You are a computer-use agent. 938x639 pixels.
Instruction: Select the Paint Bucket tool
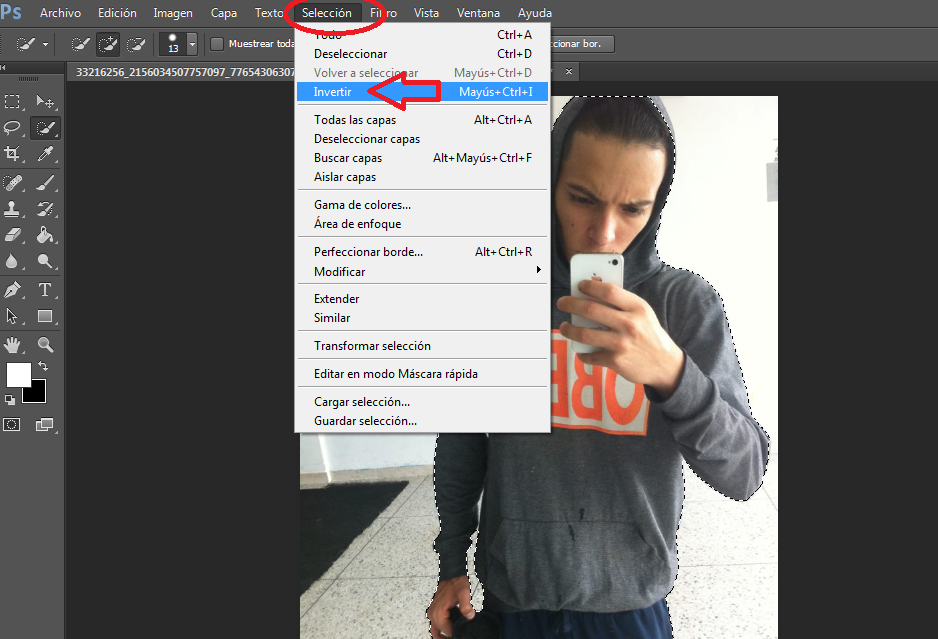(x=45, y=235)
